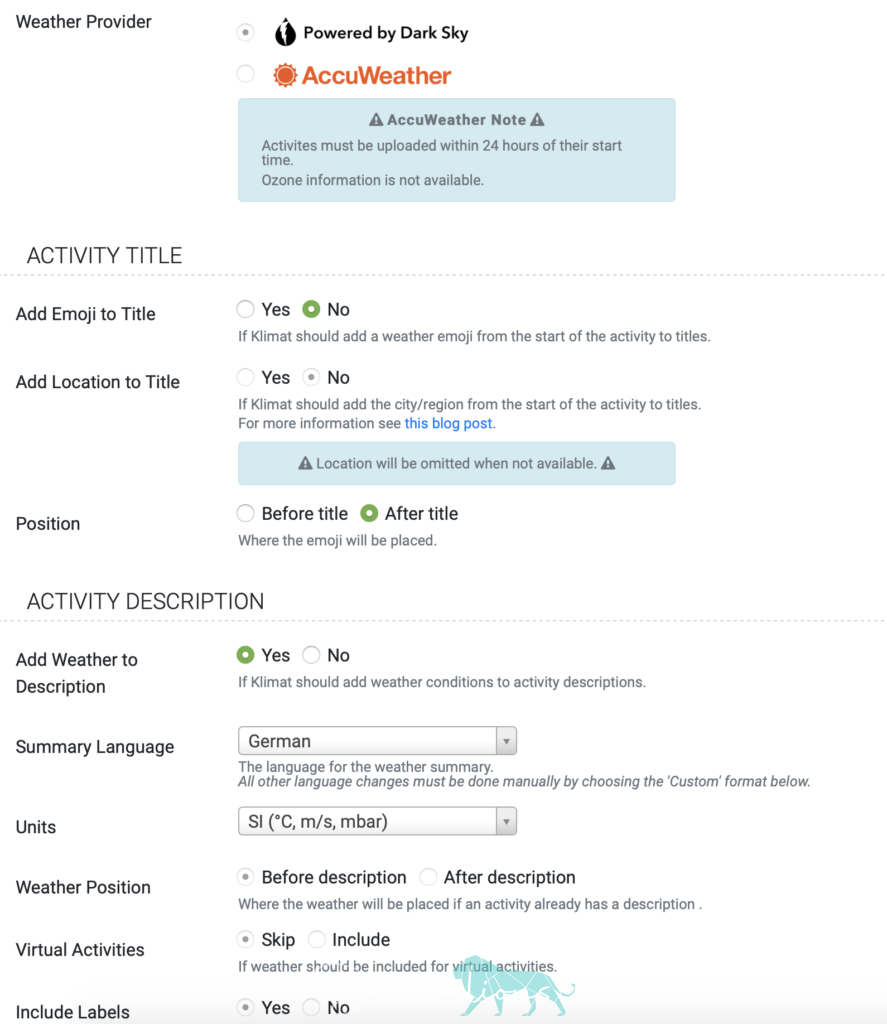Click the Summary Language dropdown arrow
This screenshot has height=1024, width=887.
point(507,742)
